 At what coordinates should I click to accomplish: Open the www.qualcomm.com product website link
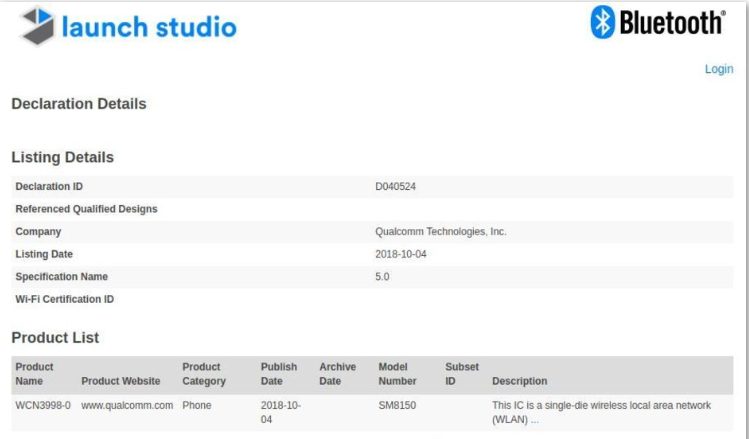[x=127, y=405]
